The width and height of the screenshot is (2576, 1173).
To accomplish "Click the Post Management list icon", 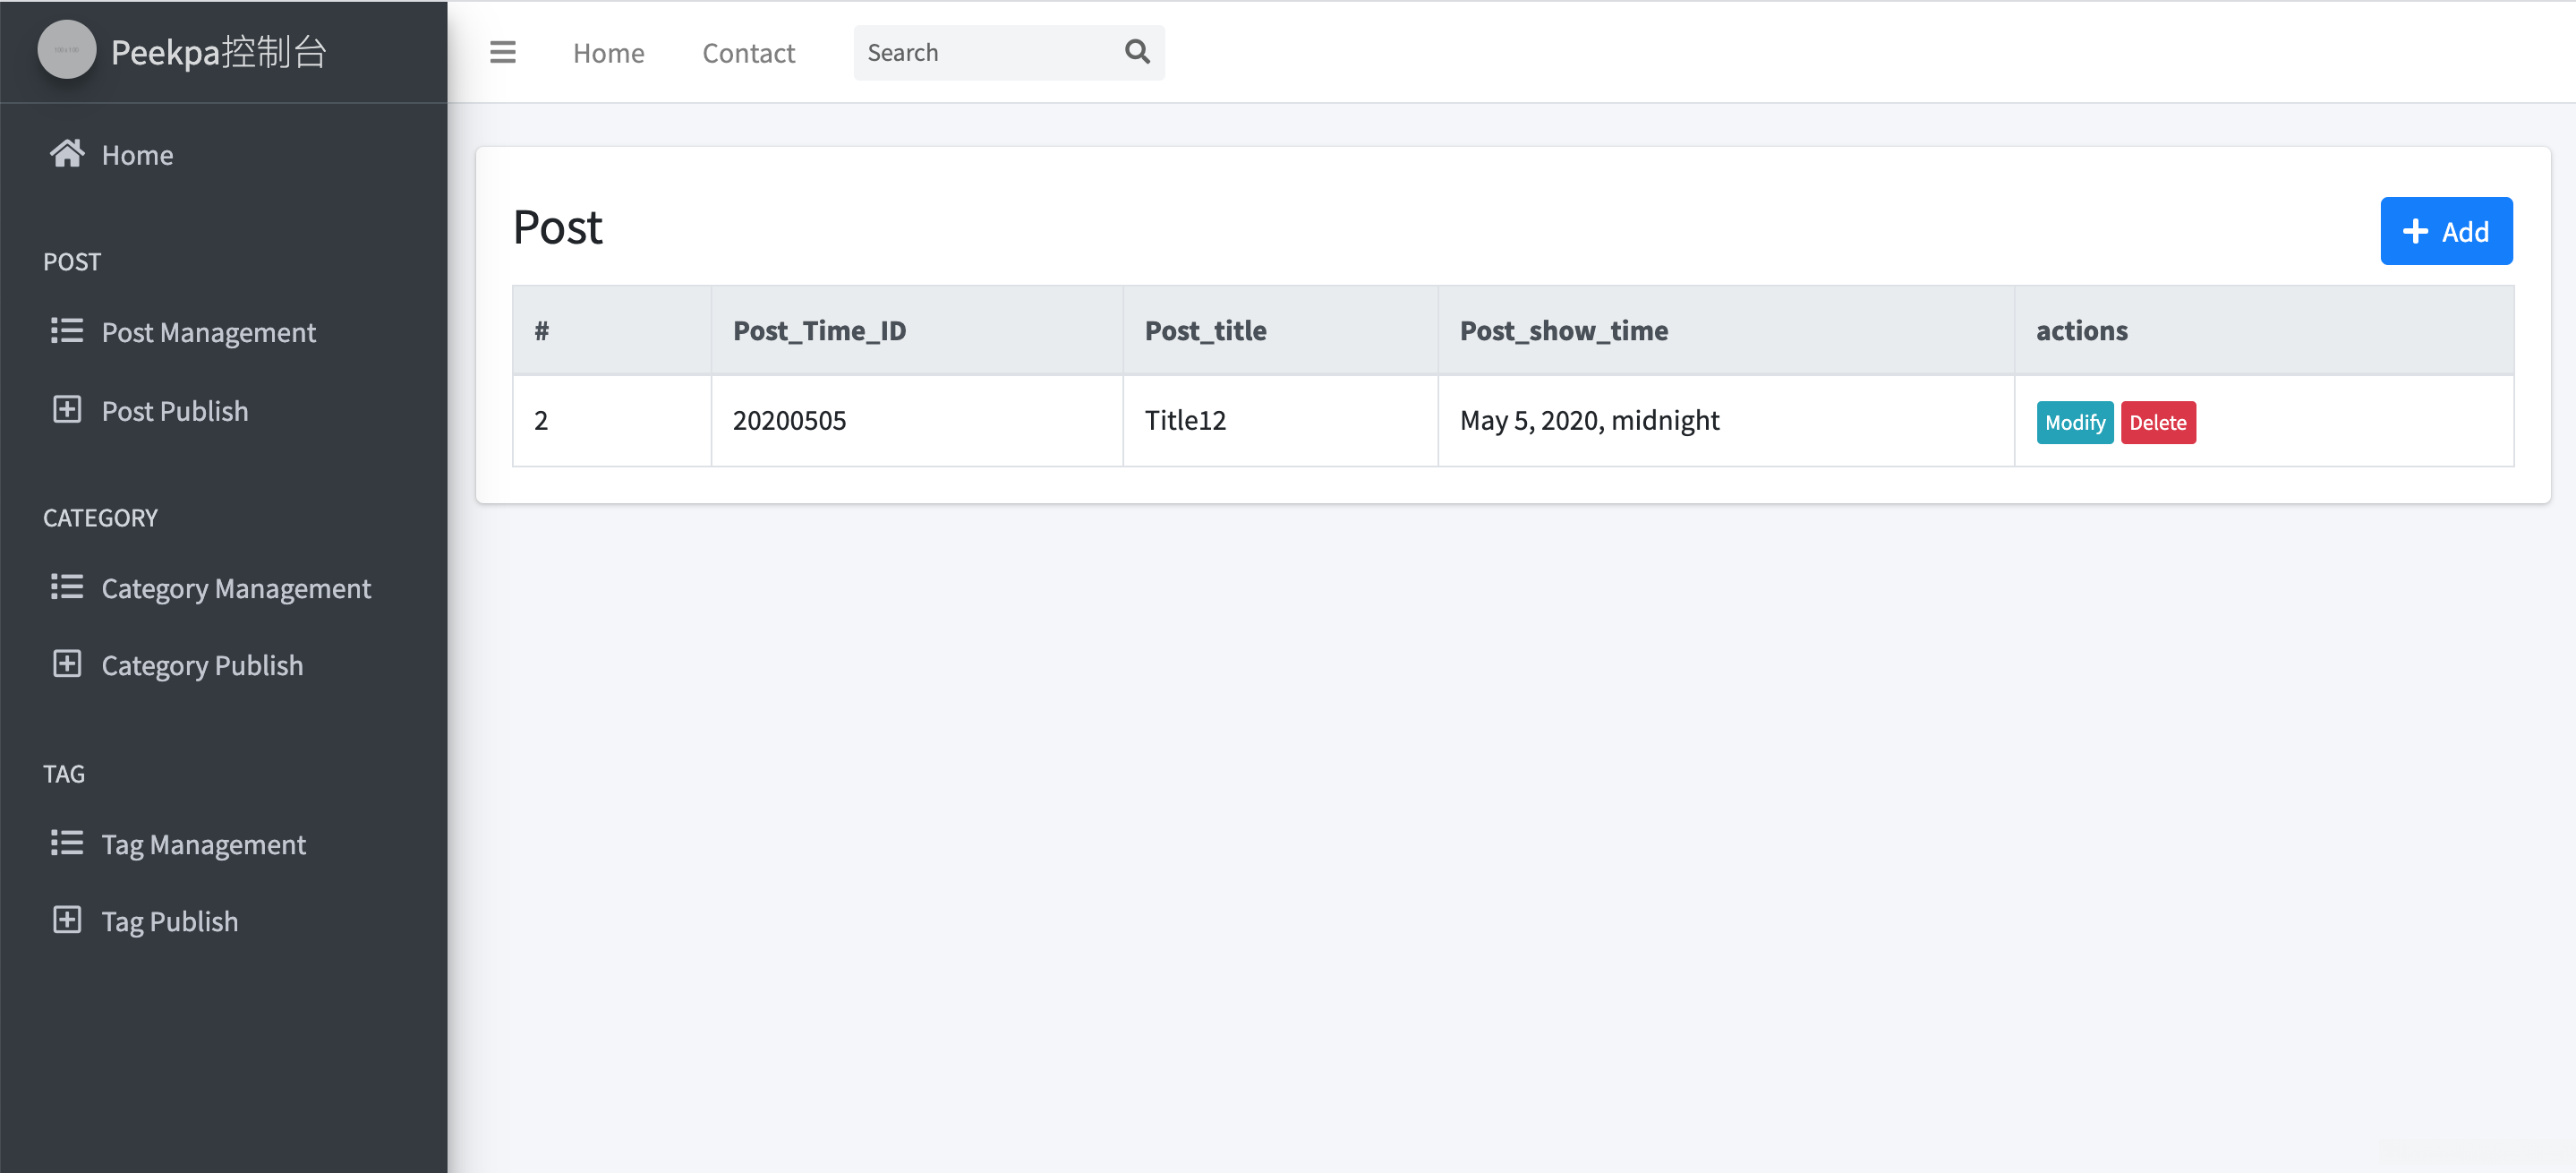I will [x=67, y=331].
